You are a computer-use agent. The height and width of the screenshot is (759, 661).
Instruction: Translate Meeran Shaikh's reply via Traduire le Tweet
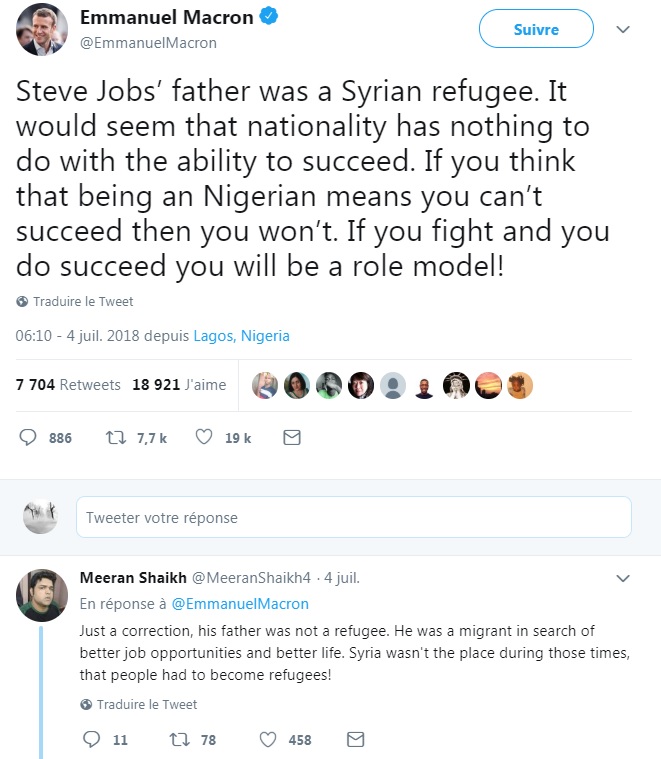pyautogui.click(x=146, y=704)
